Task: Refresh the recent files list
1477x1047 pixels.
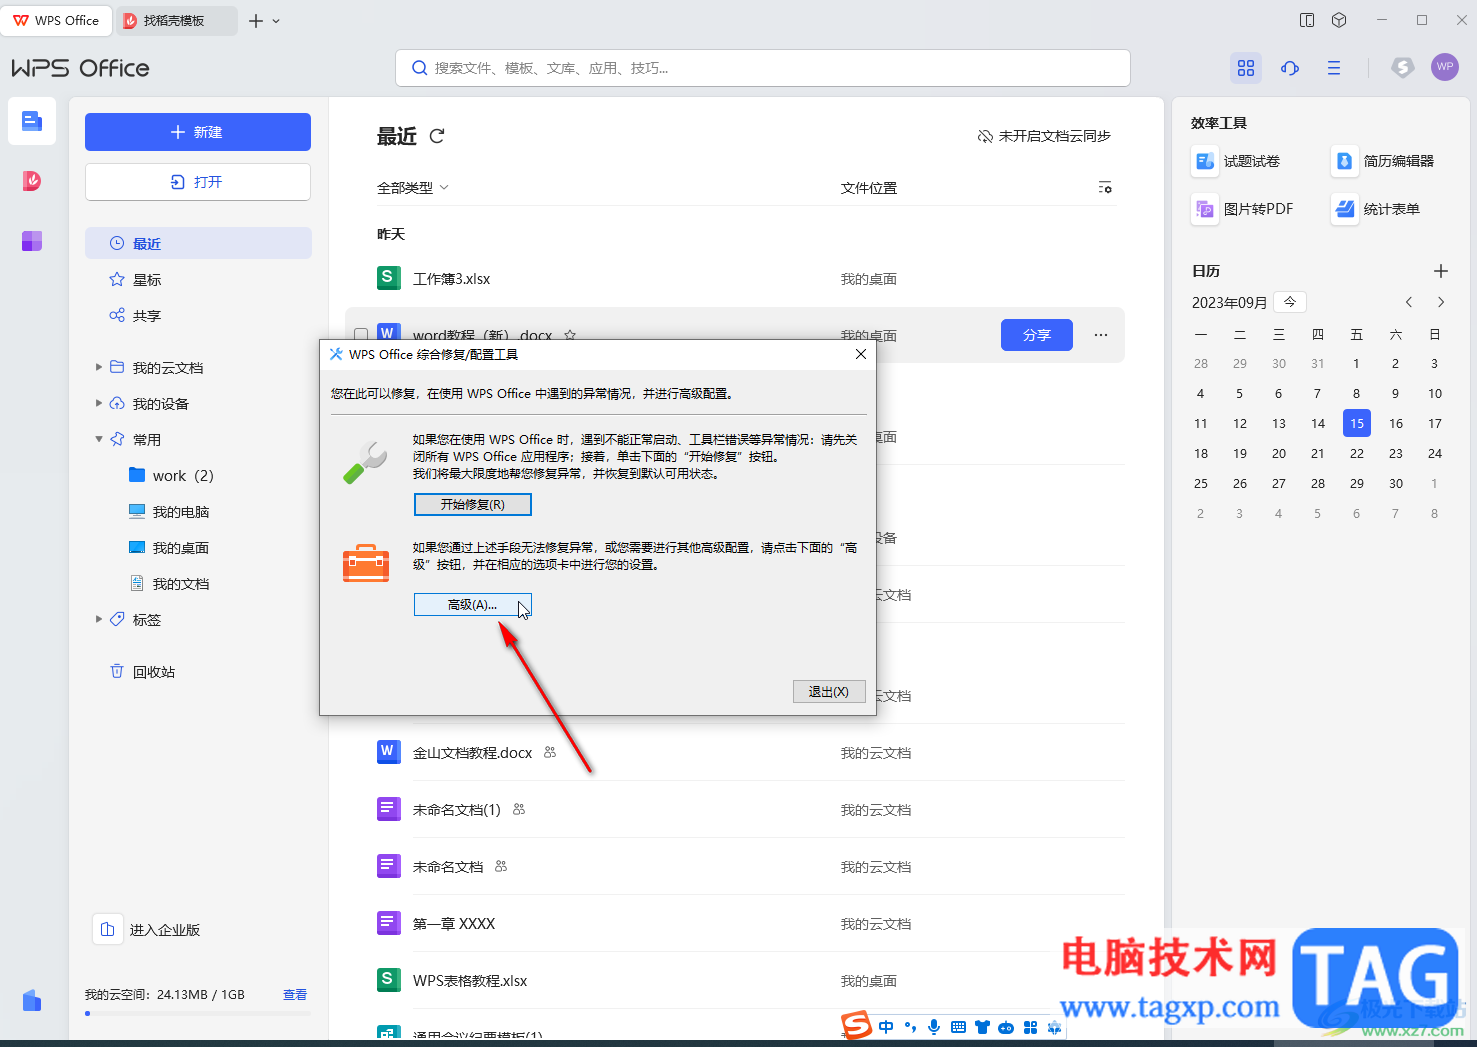Action: click(437, 136)
